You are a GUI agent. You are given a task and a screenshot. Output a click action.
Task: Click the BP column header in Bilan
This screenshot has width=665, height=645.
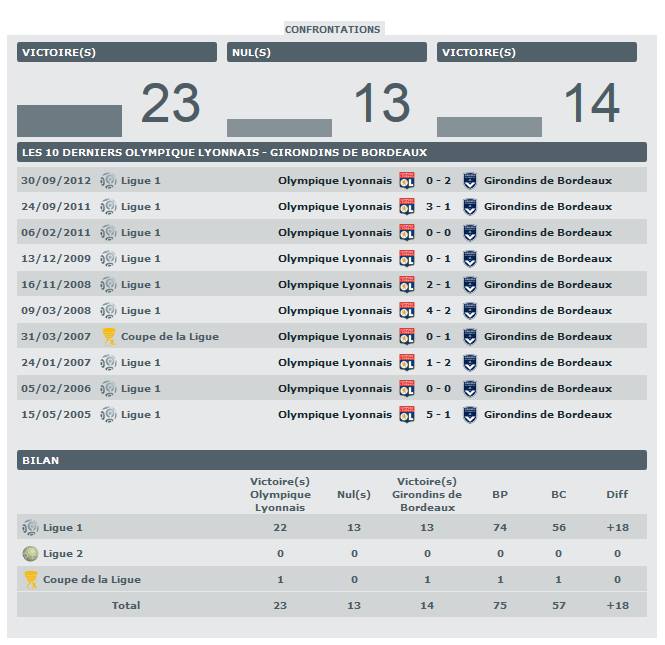point(499,494)
